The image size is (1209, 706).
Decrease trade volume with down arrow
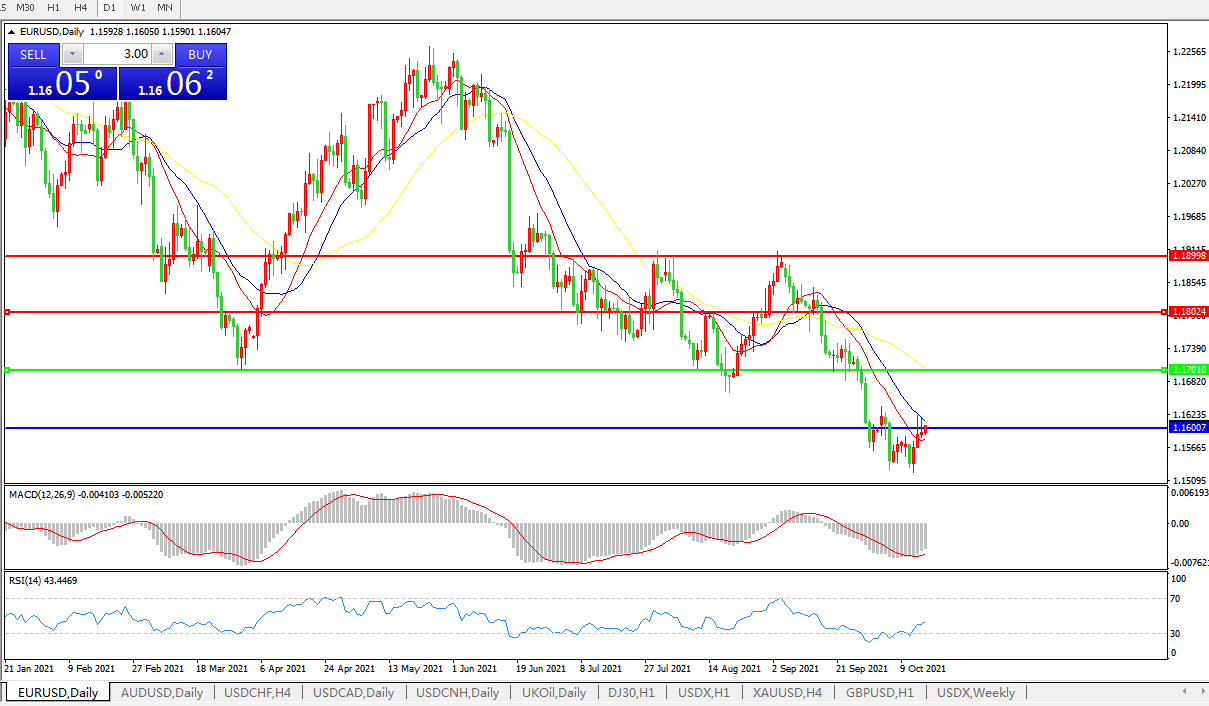pyautogui.click(x=72, y=54)
